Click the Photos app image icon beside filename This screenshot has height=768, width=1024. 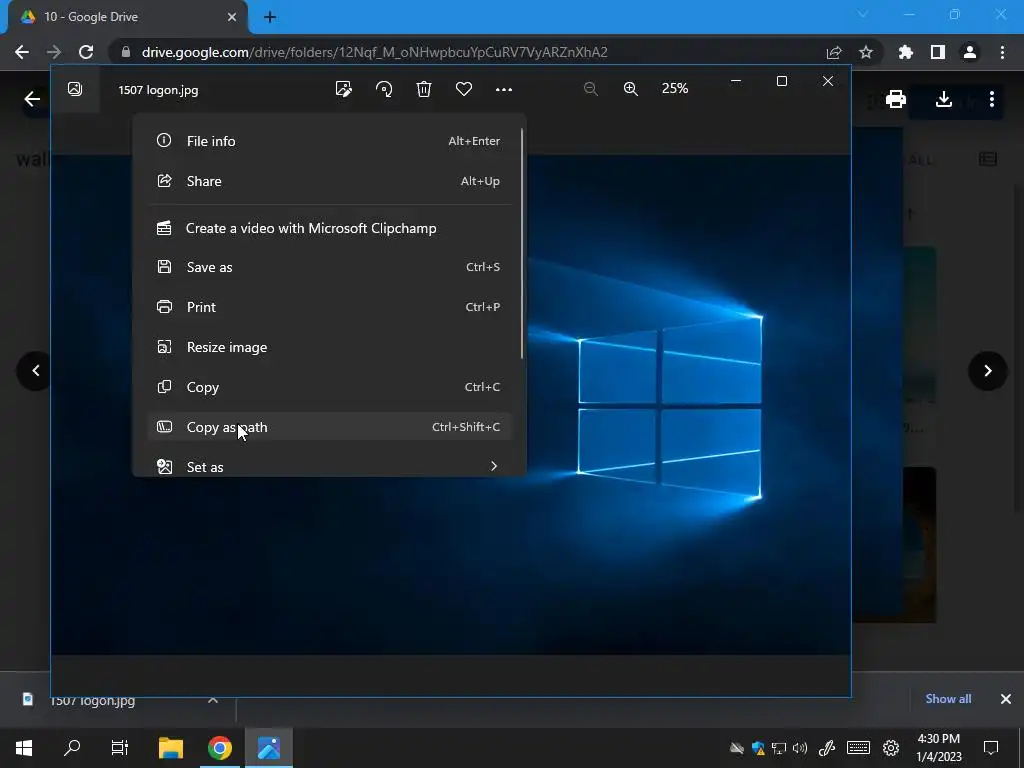75,89
